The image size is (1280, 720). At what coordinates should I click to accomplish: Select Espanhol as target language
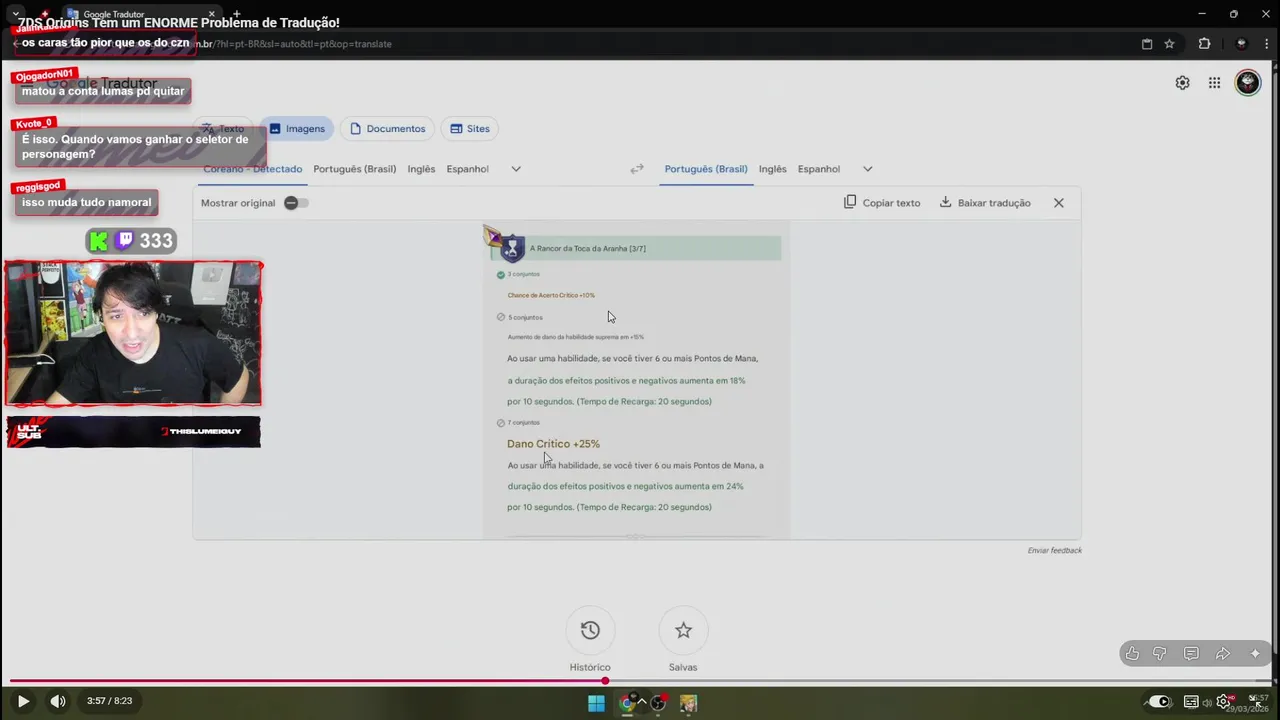818,169
